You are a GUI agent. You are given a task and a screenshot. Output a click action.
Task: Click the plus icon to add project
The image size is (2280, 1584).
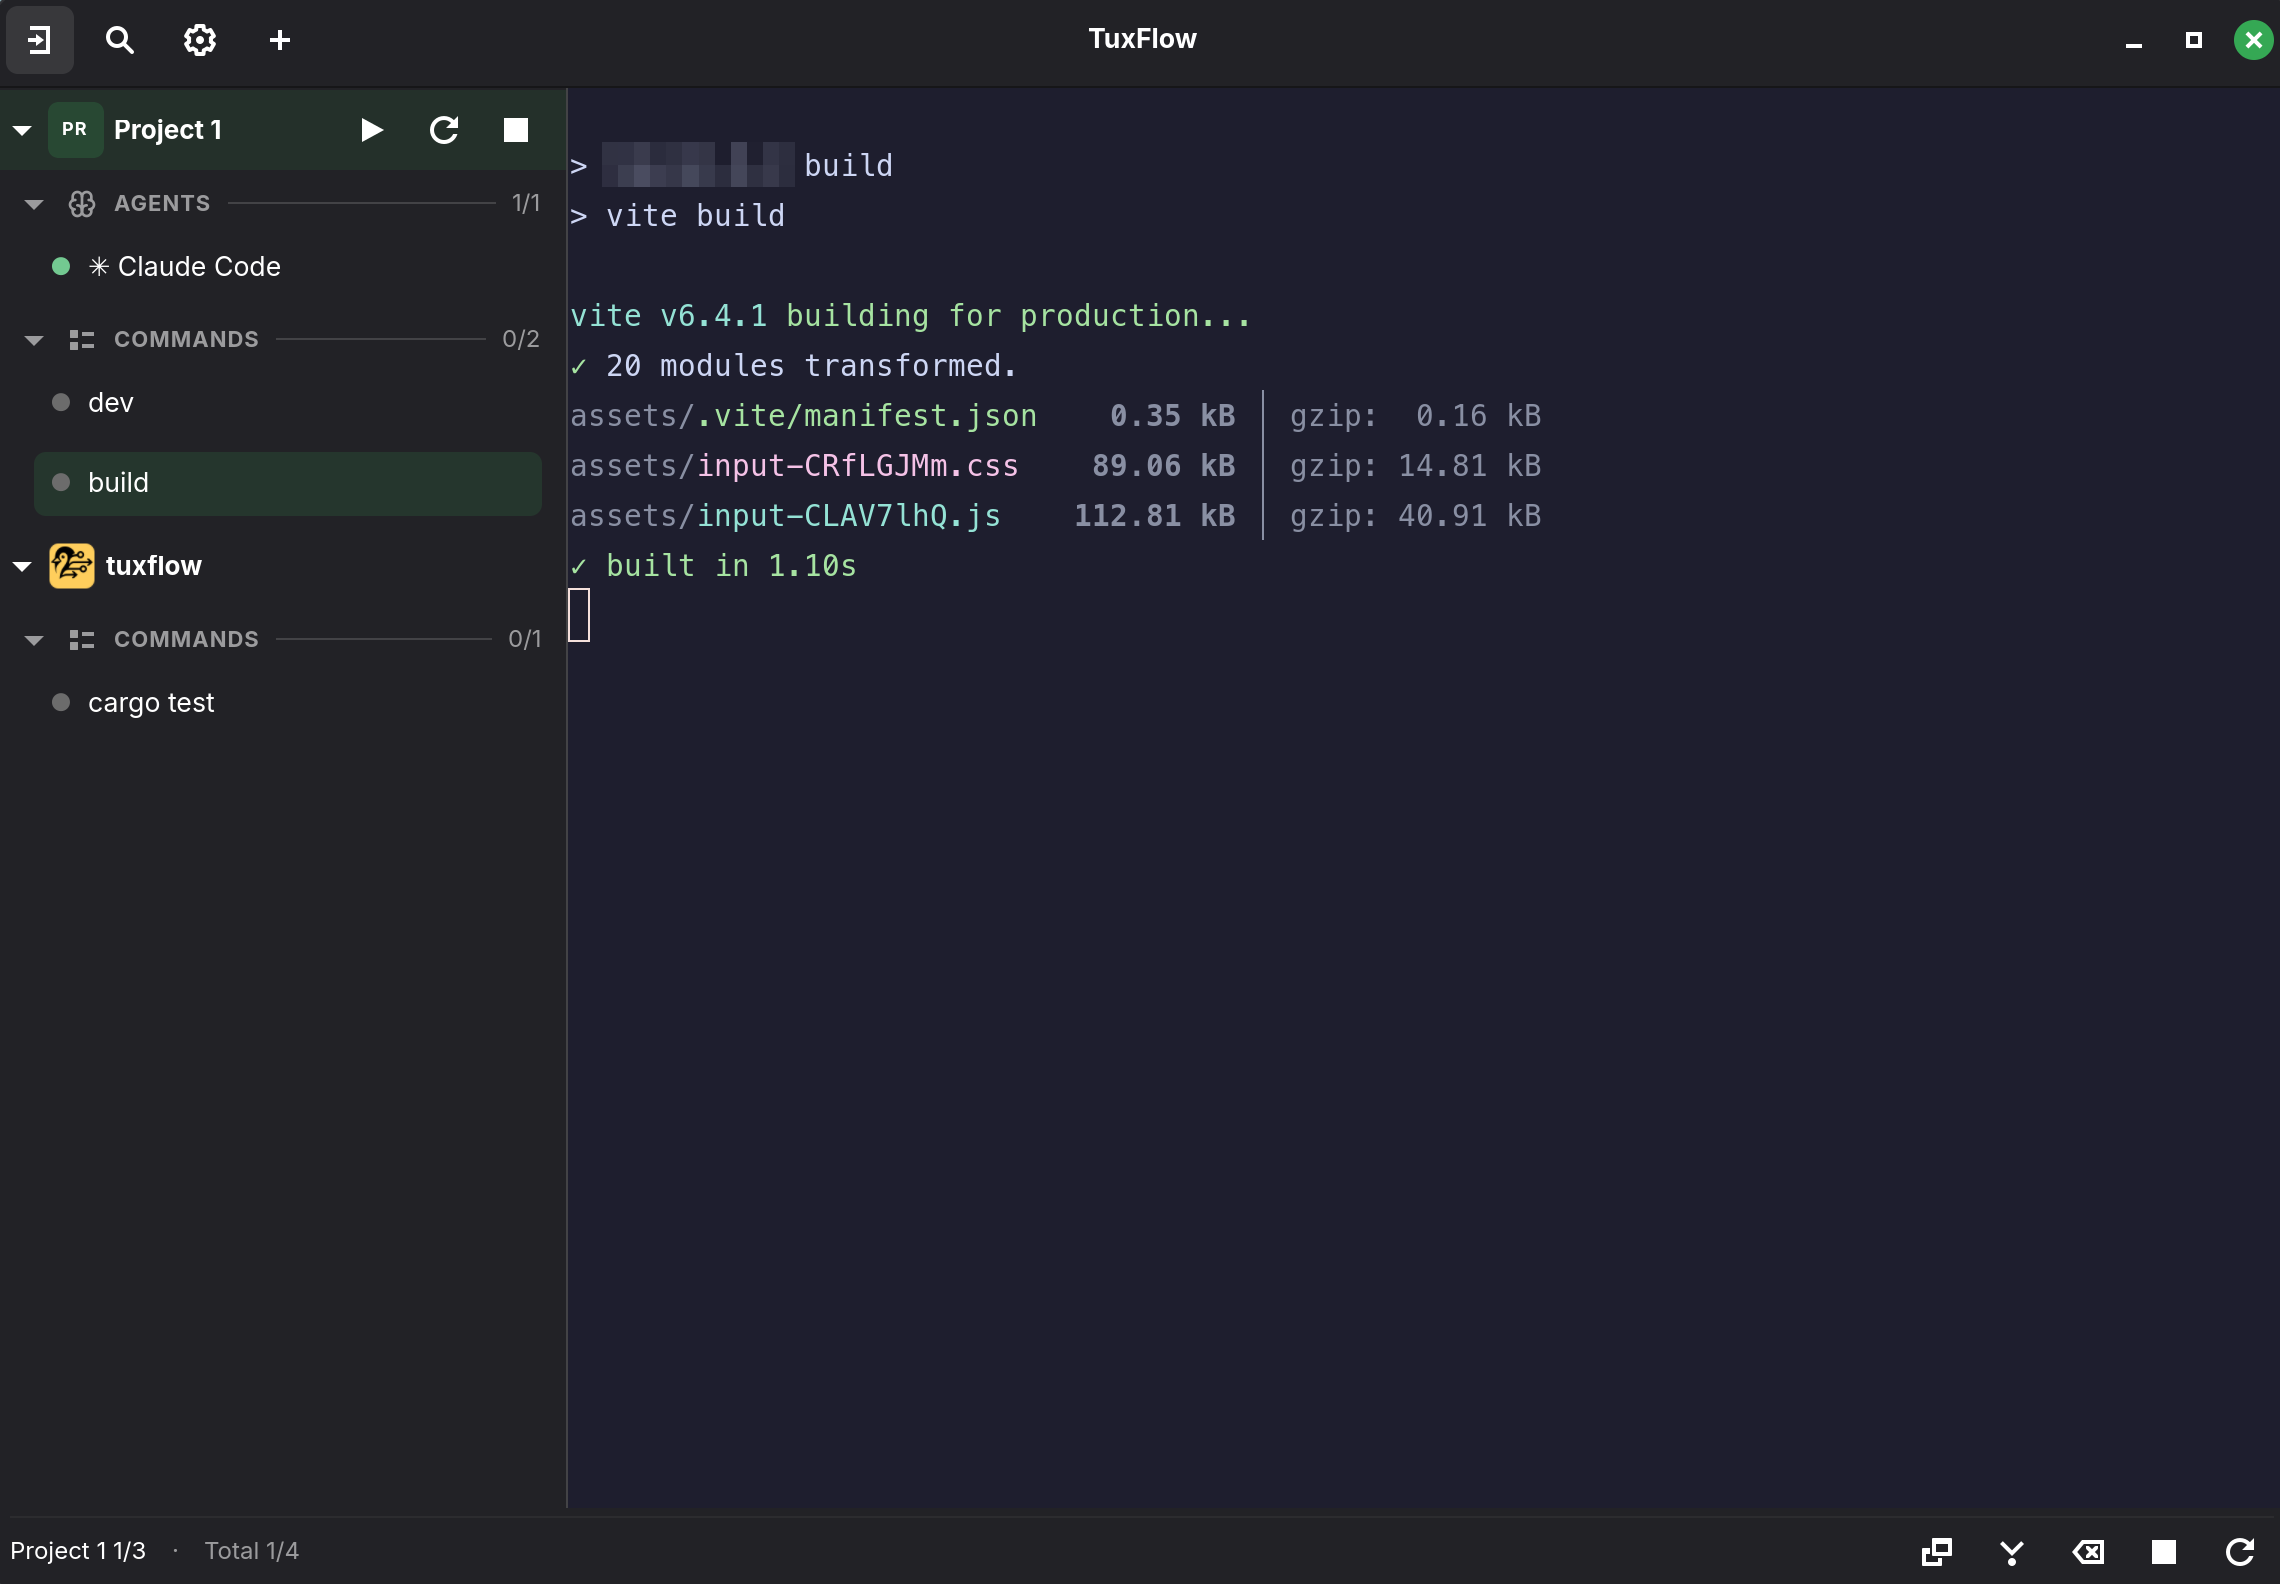[280, 40]
